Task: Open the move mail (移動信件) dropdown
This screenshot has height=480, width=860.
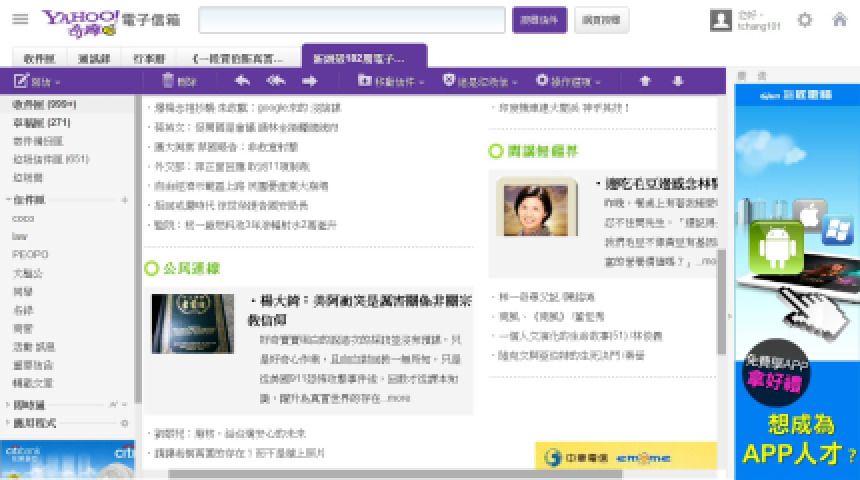Action: (x=391, y=81)
